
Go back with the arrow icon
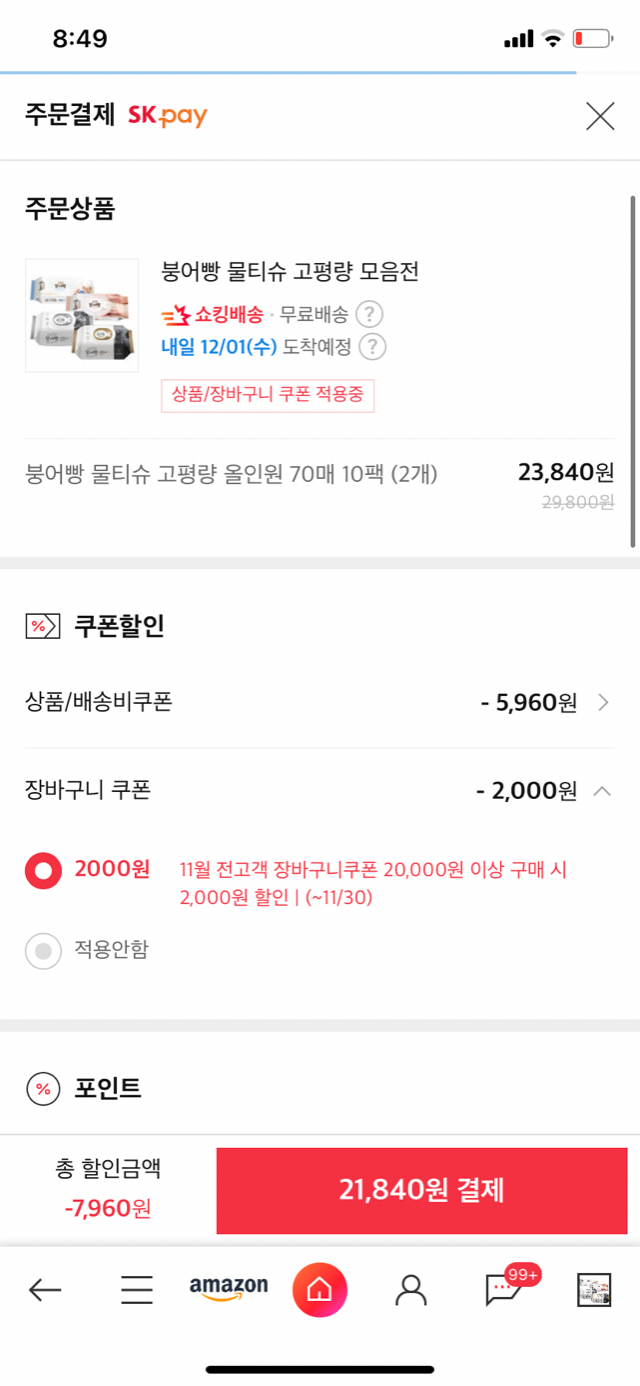point(45,1290)
